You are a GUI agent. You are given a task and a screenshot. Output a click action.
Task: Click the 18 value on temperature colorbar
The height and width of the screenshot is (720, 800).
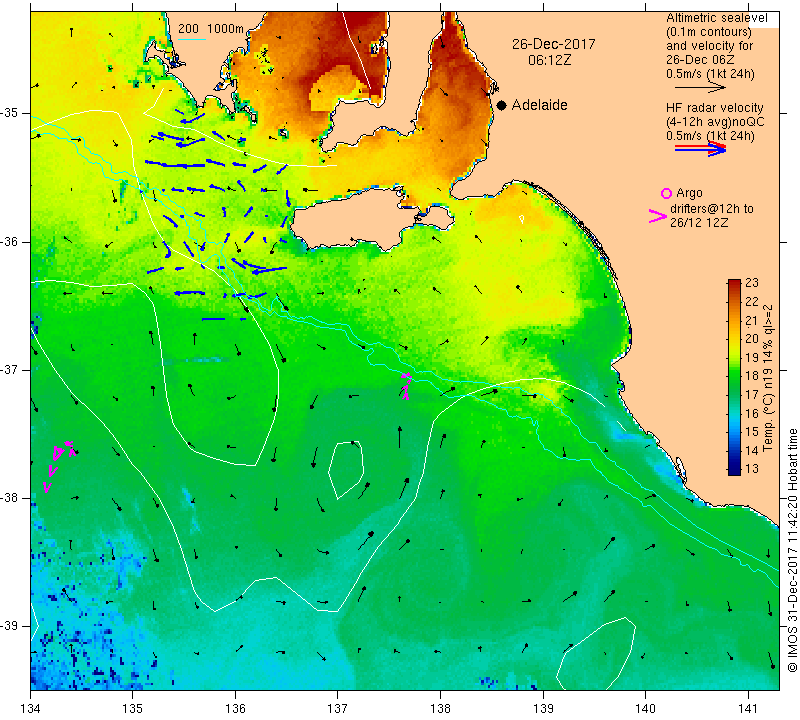752,376
